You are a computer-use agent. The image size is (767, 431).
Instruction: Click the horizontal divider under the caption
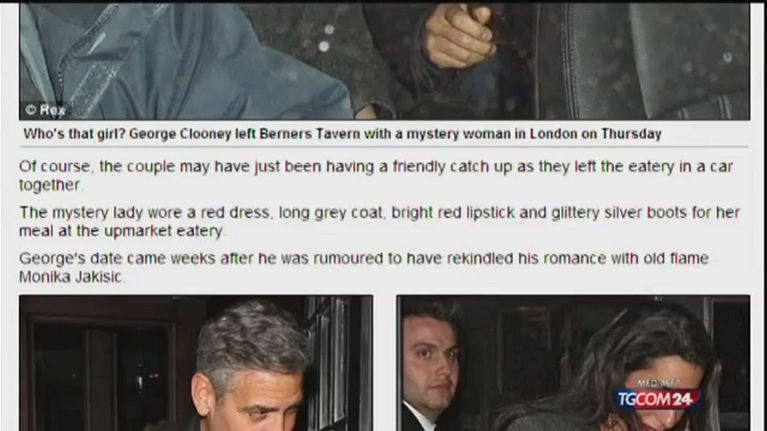(x=384, y=146)
